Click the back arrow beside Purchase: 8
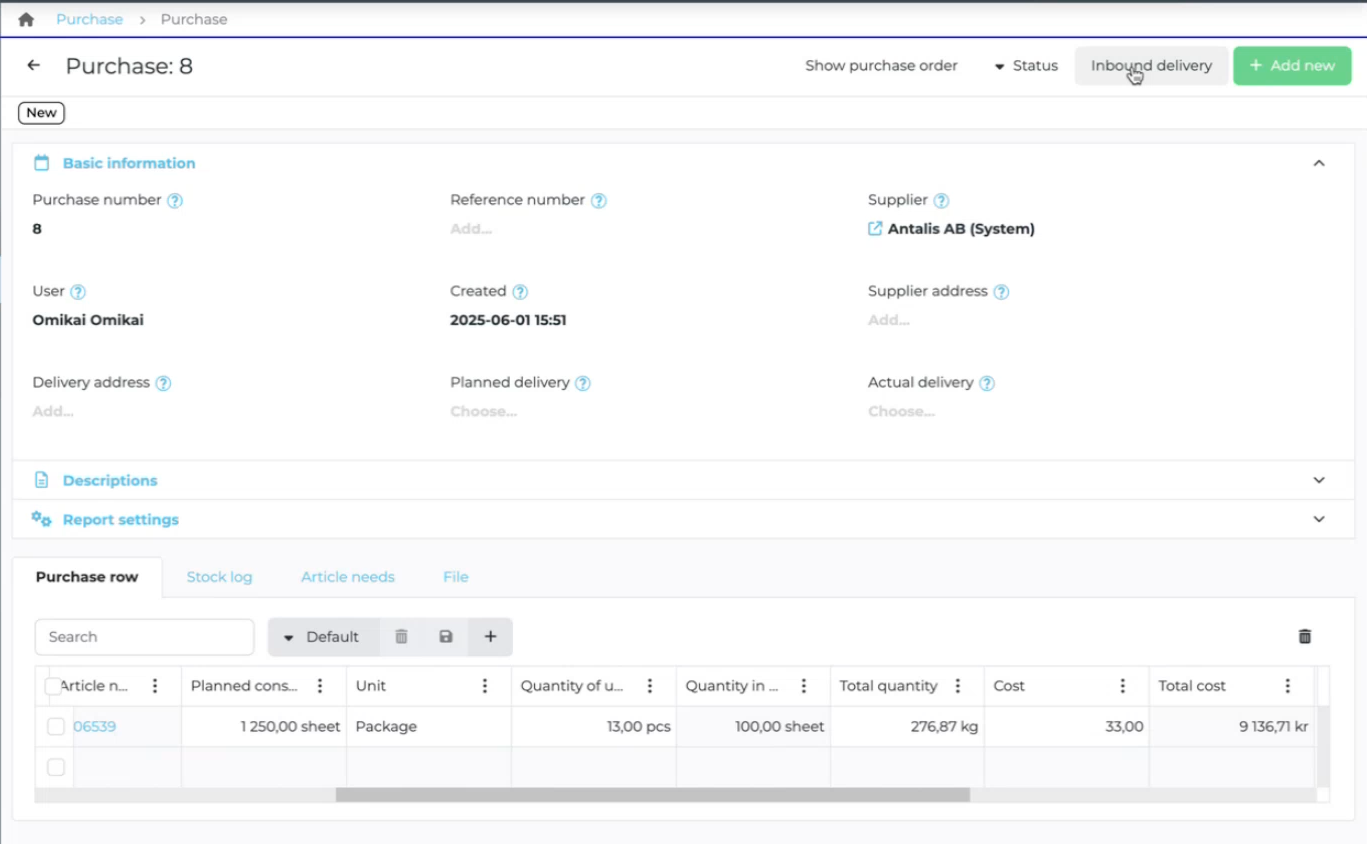 tap(34, 66)
